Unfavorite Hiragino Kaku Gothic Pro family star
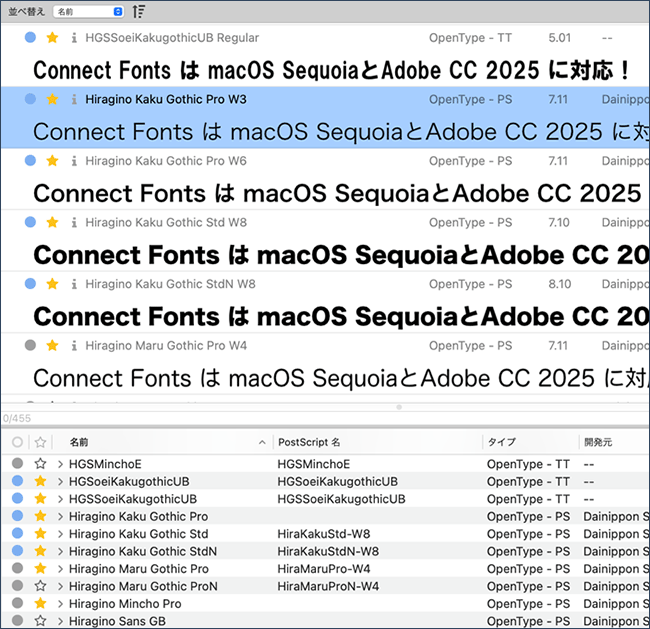 (40, 515)
